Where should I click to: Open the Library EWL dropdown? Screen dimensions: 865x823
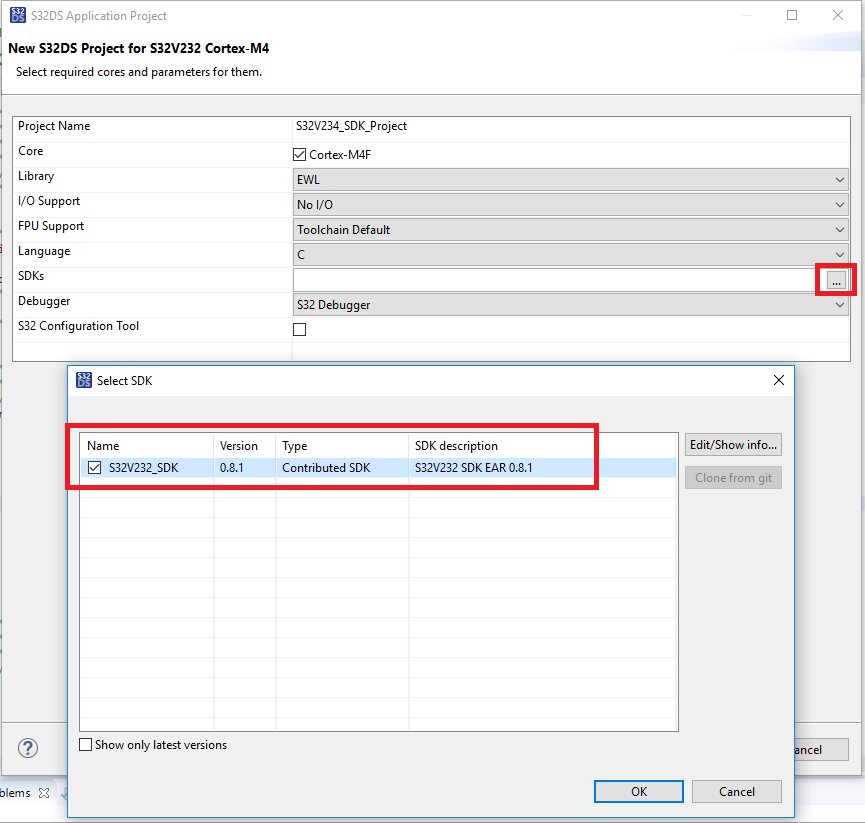coord(570,180)
